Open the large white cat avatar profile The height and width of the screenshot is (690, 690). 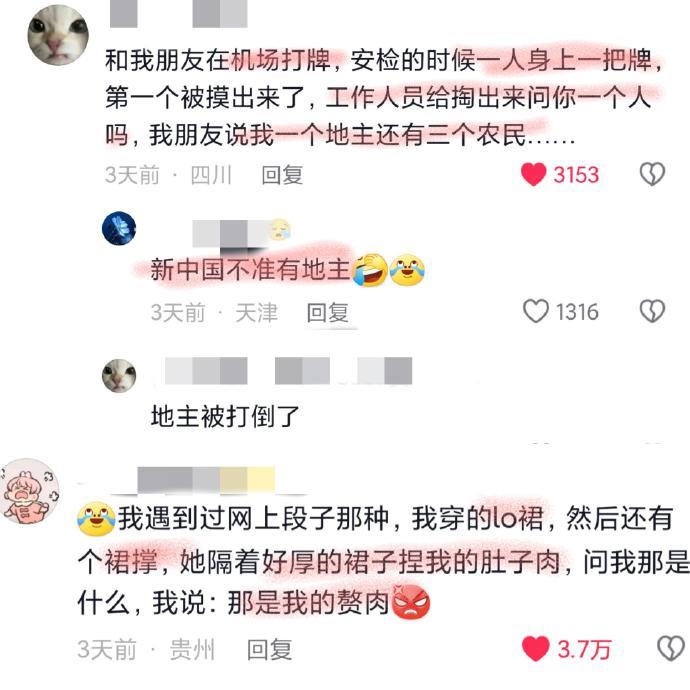58,35
